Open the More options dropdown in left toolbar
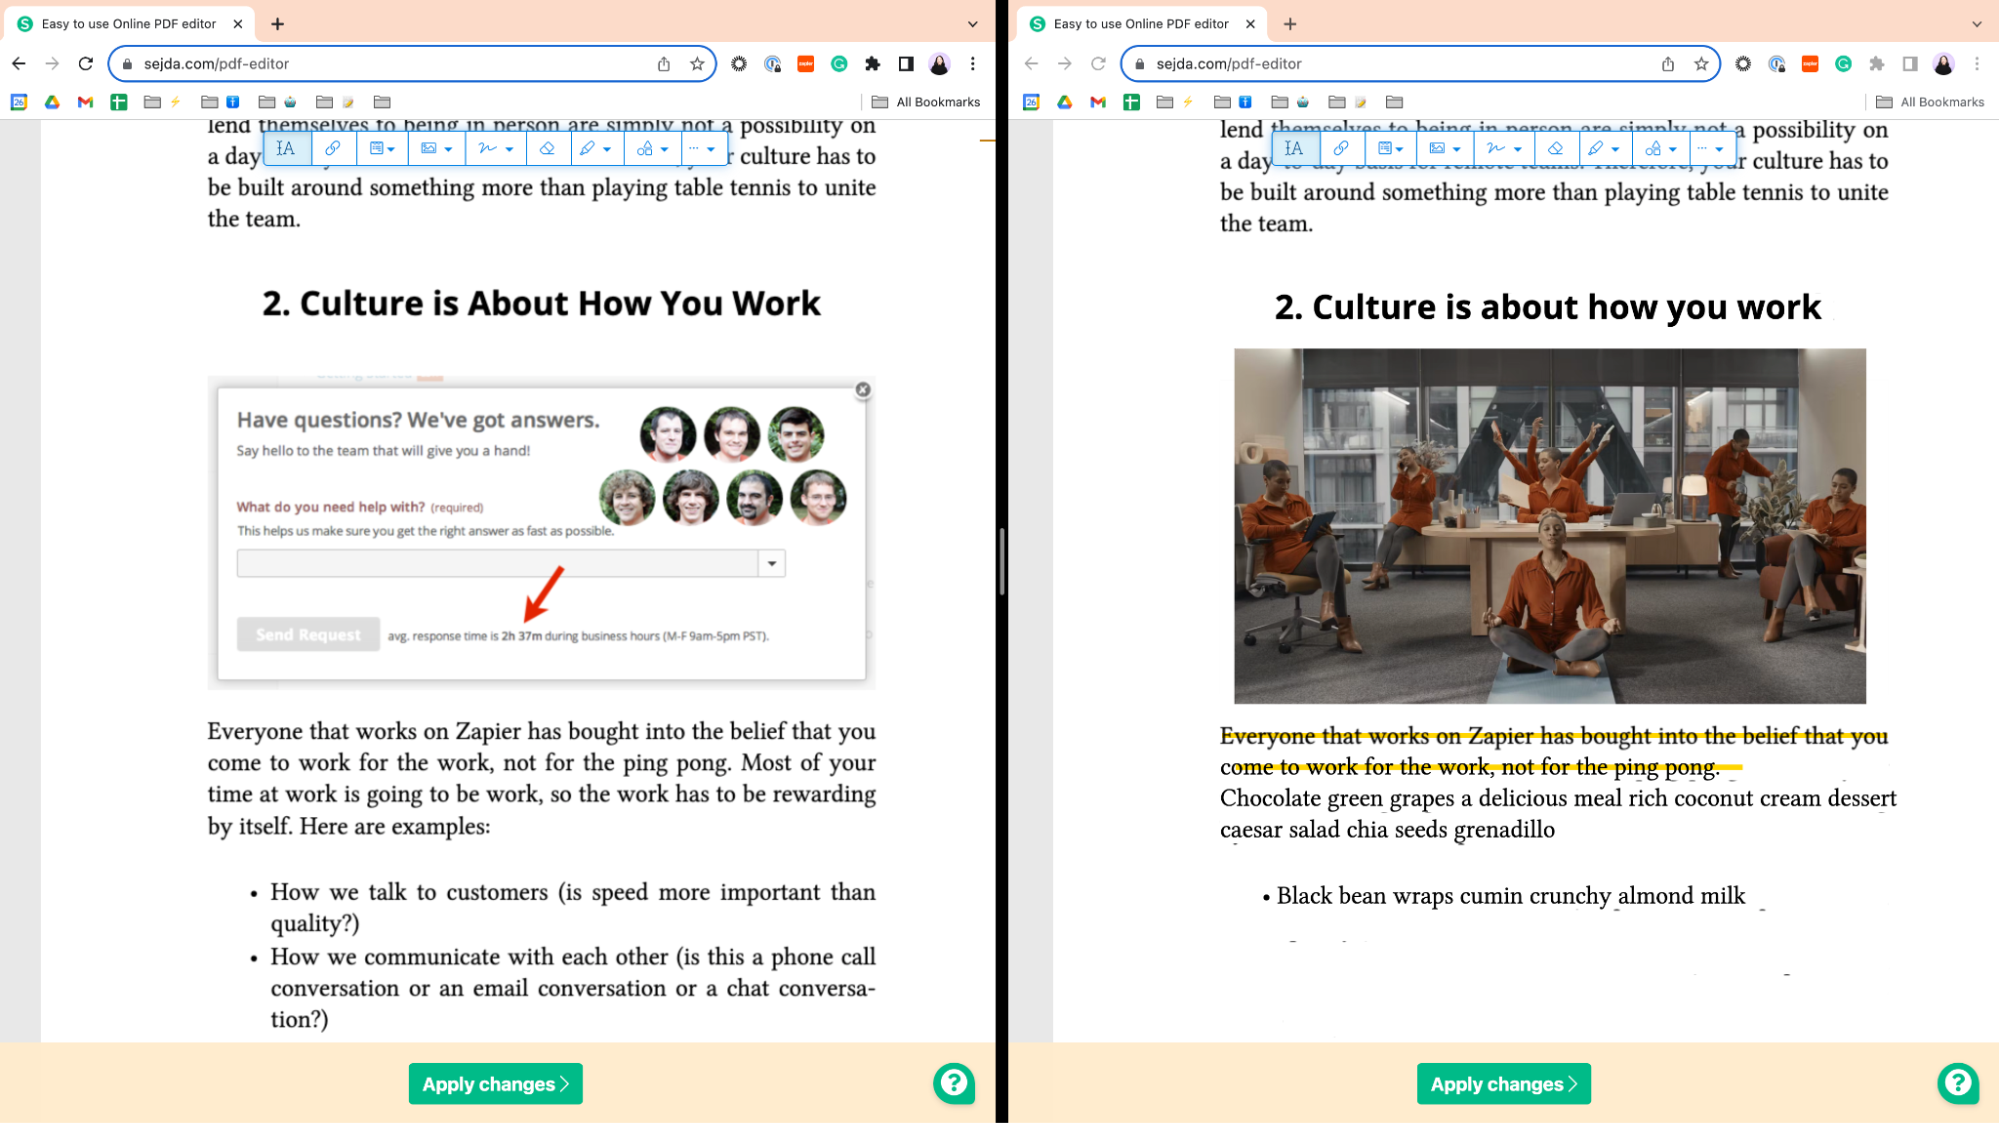This screenshot has height=1124, width=1999. click(702, 149)
